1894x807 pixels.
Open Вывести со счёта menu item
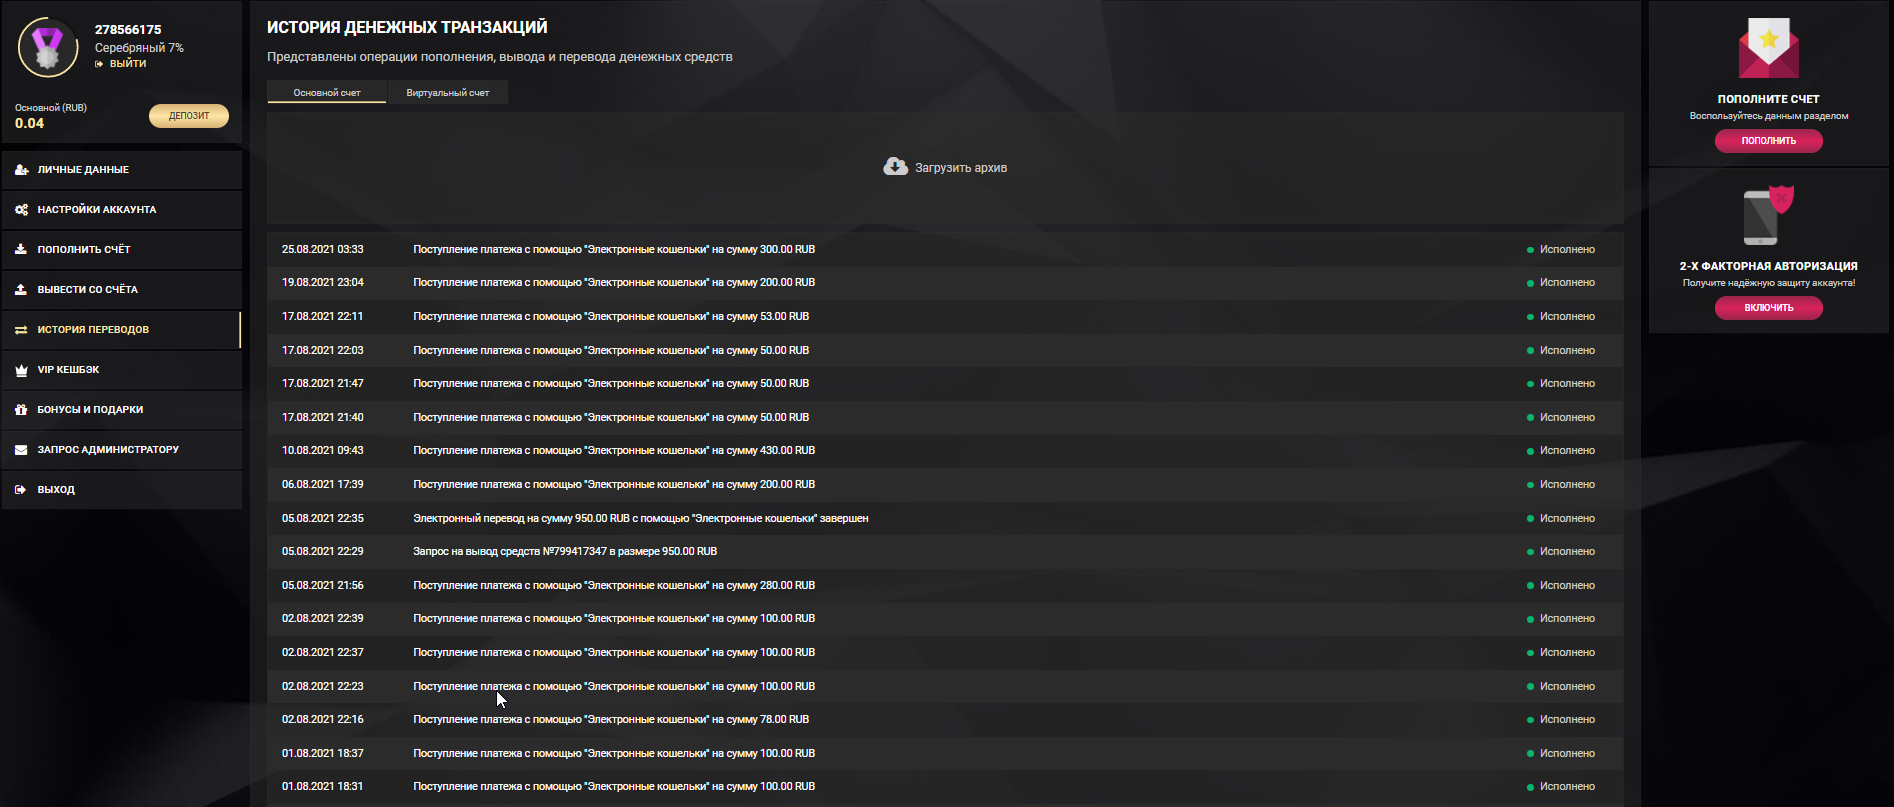point(88,290)
